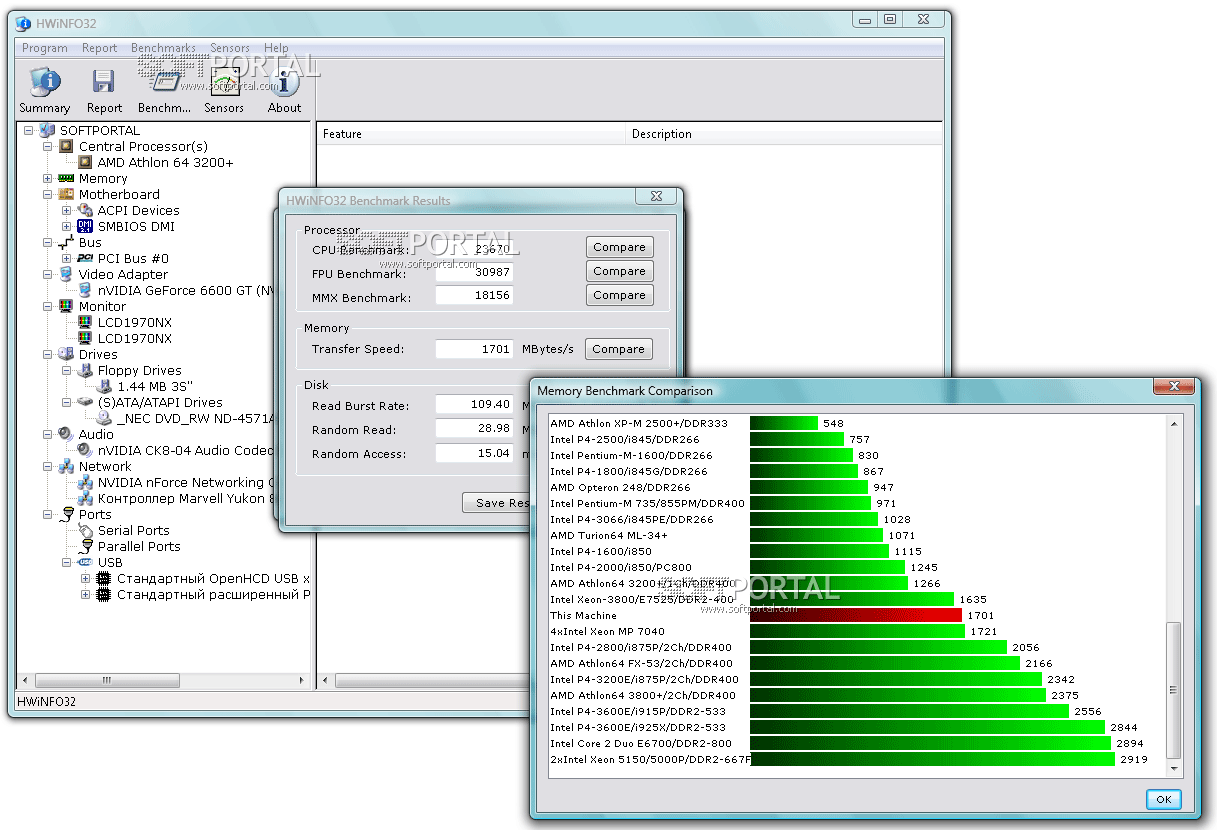Expand the ACPI Devices node
The width and height of the screenshot is (1217, 830).
tap(67, 210)
